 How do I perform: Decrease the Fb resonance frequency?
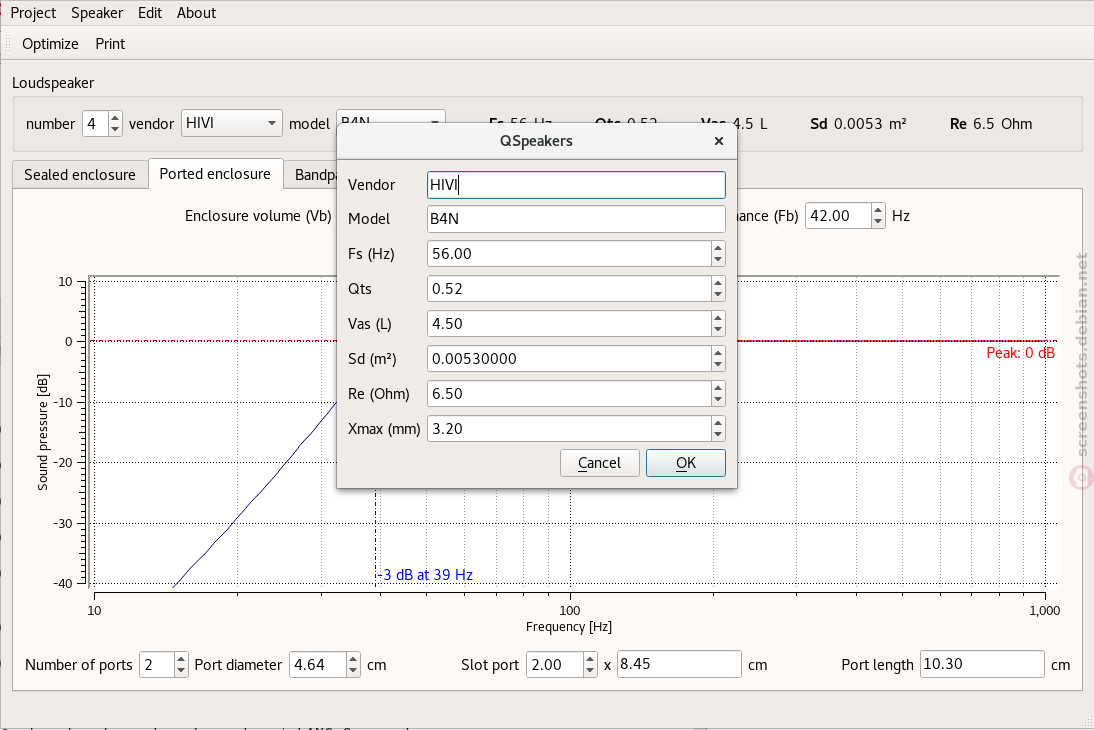pyautogui.click(x=878, y=222)
